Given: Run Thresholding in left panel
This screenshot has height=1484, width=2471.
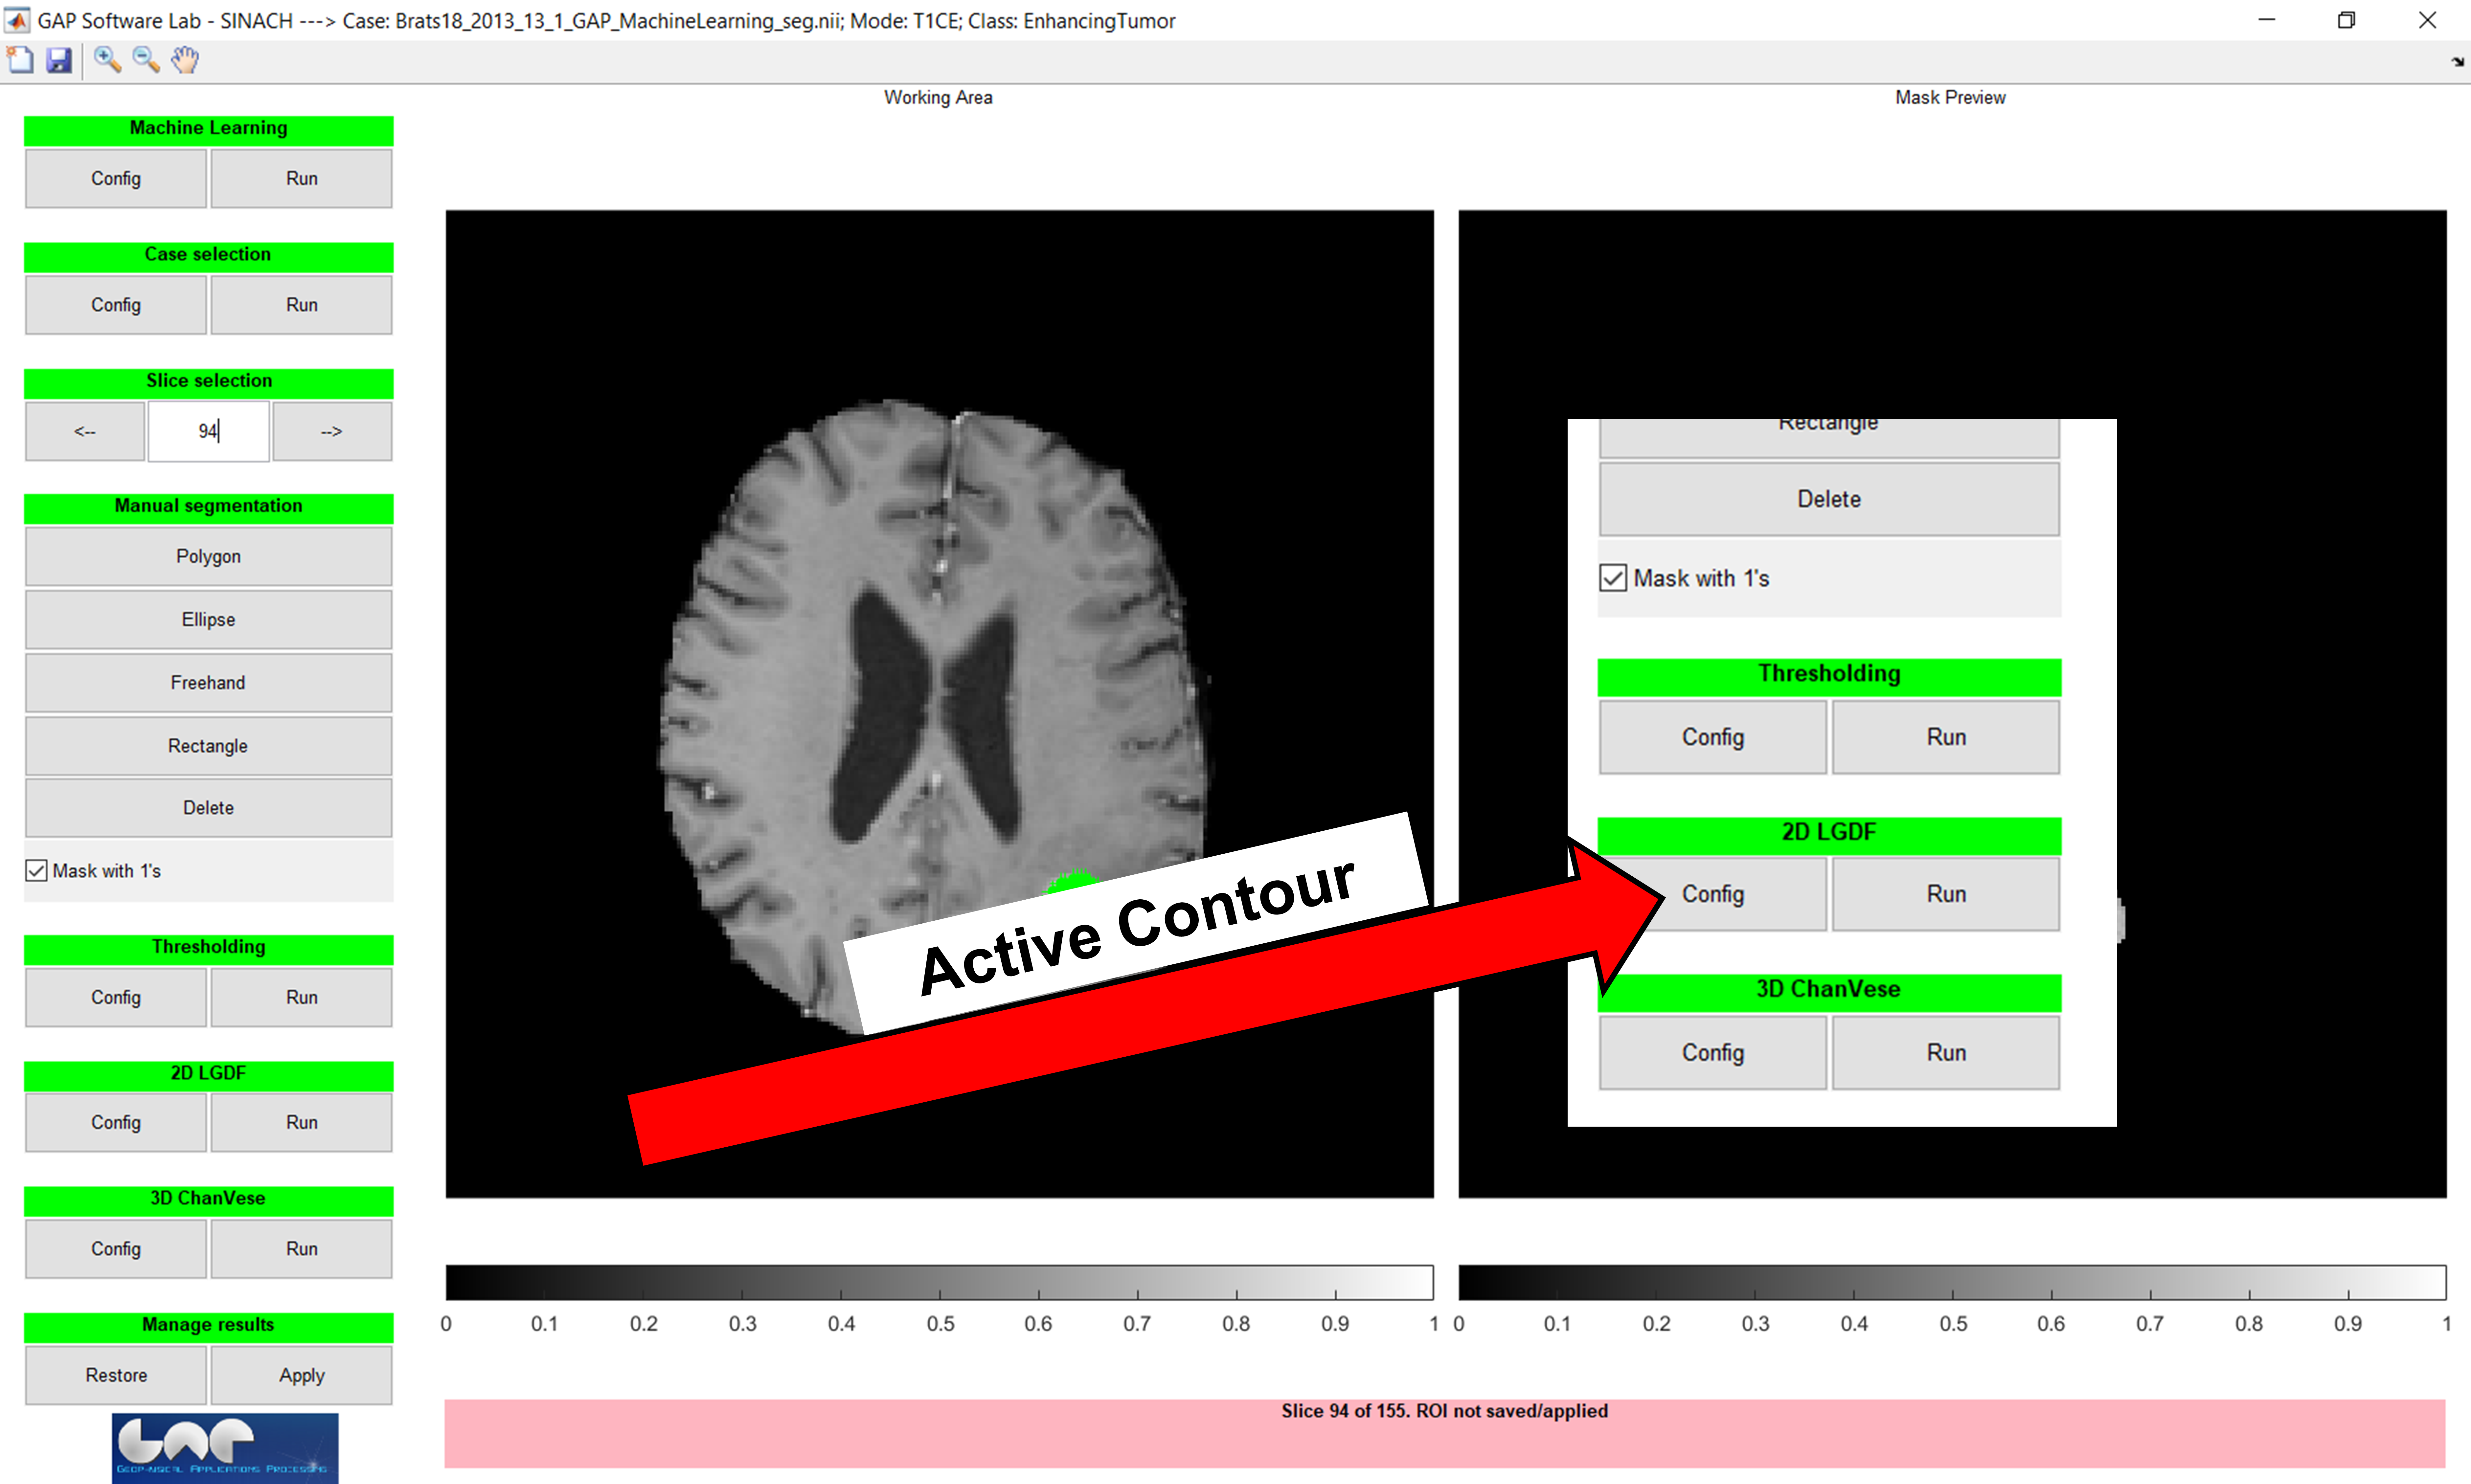Looking at the screenshot, I should (x=302, y=998).
